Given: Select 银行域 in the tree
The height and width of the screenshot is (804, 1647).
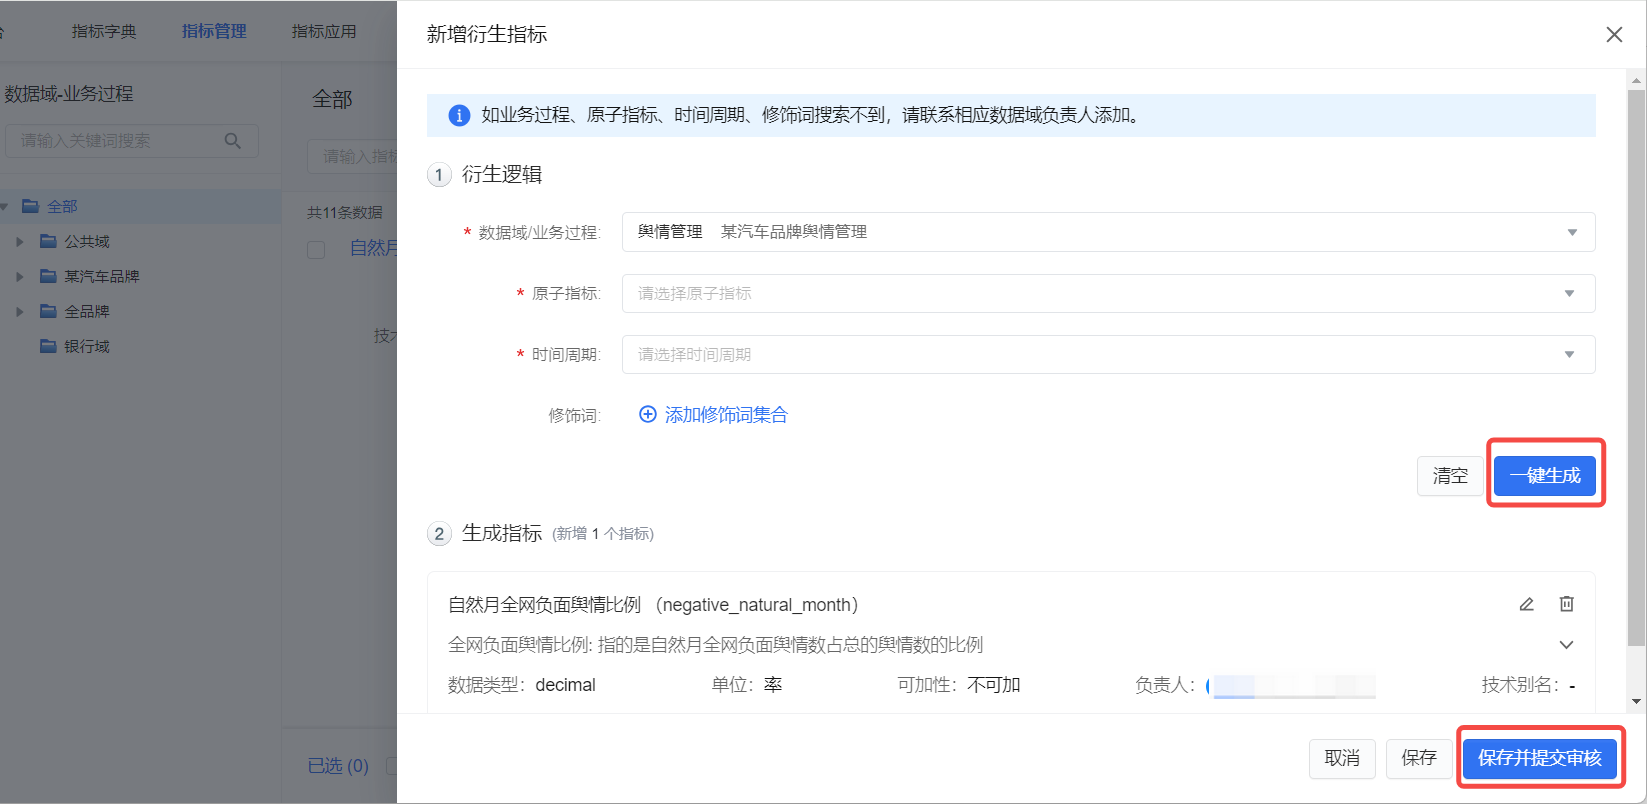Looking at the screenshot, I should point(87,346).
